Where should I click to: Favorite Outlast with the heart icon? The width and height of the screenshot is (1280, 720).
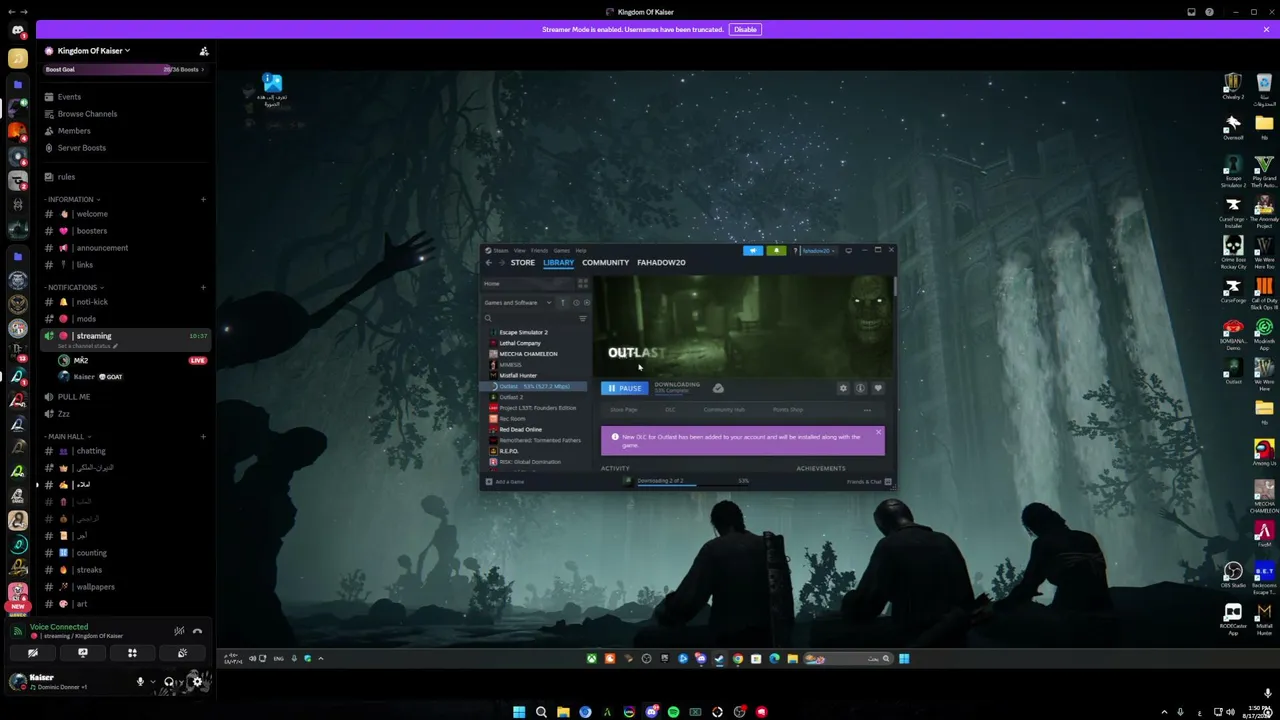878,388
